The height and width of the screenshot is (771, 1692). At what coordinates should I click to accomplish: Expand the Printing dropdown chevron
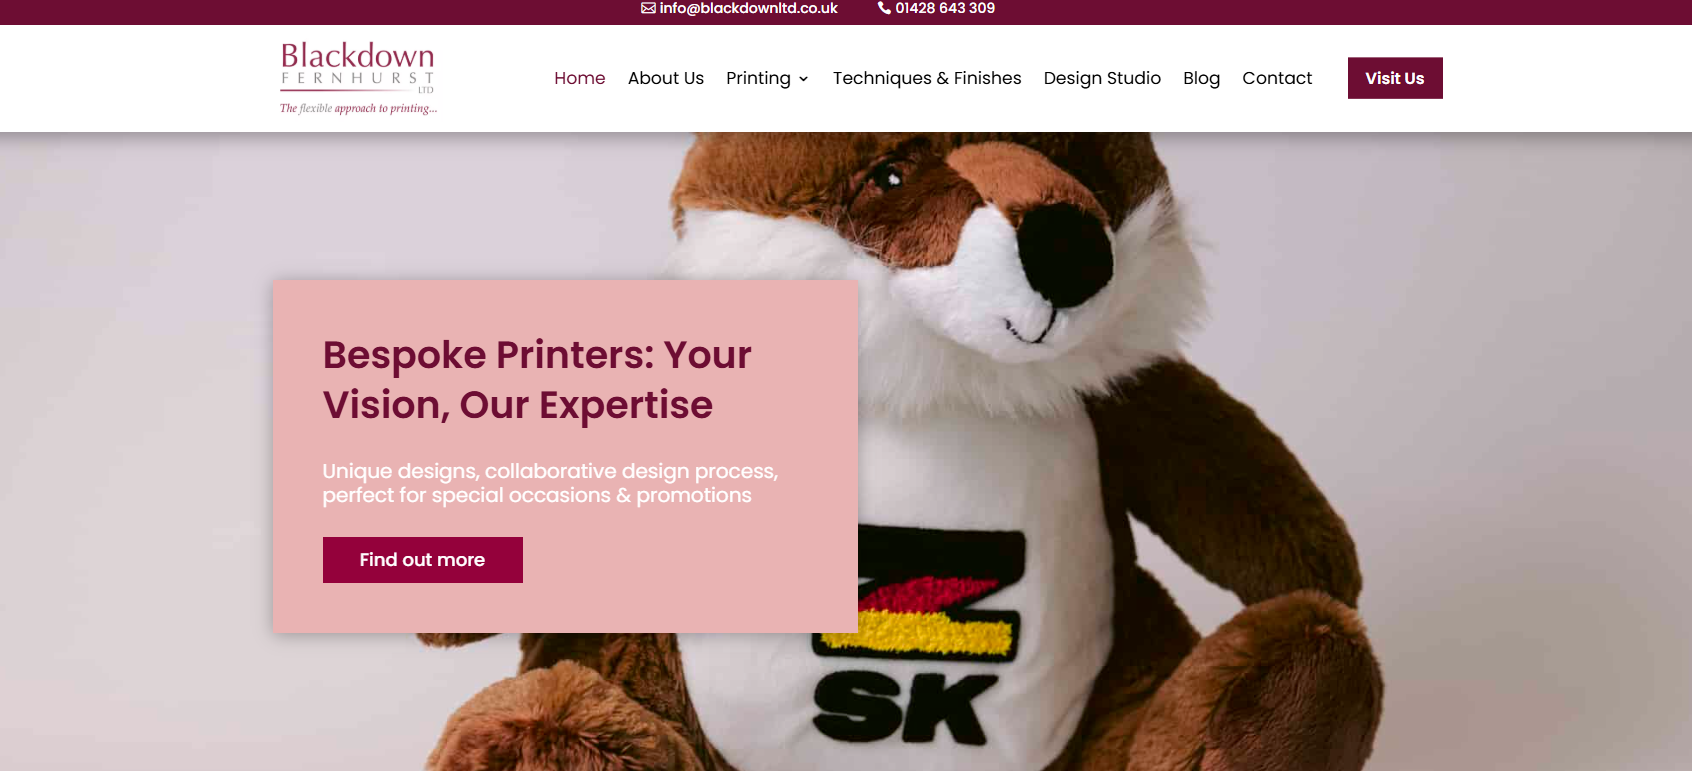803,79
